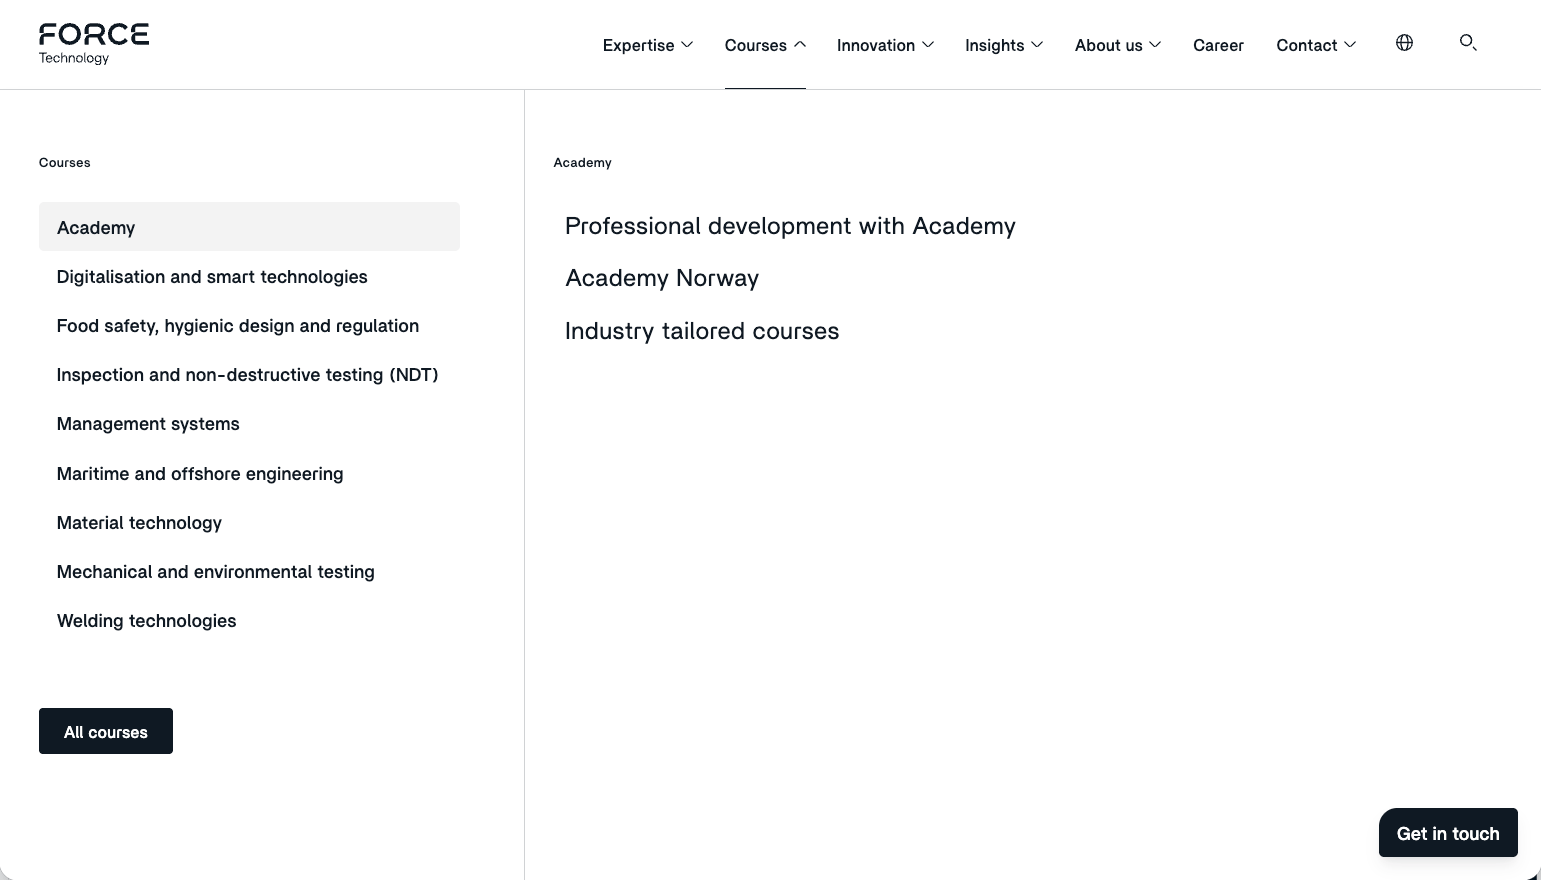Screen dimensions: 1541x880
Task: Select the Academy category
Action: pyautogui.click(x=249, y=227)
